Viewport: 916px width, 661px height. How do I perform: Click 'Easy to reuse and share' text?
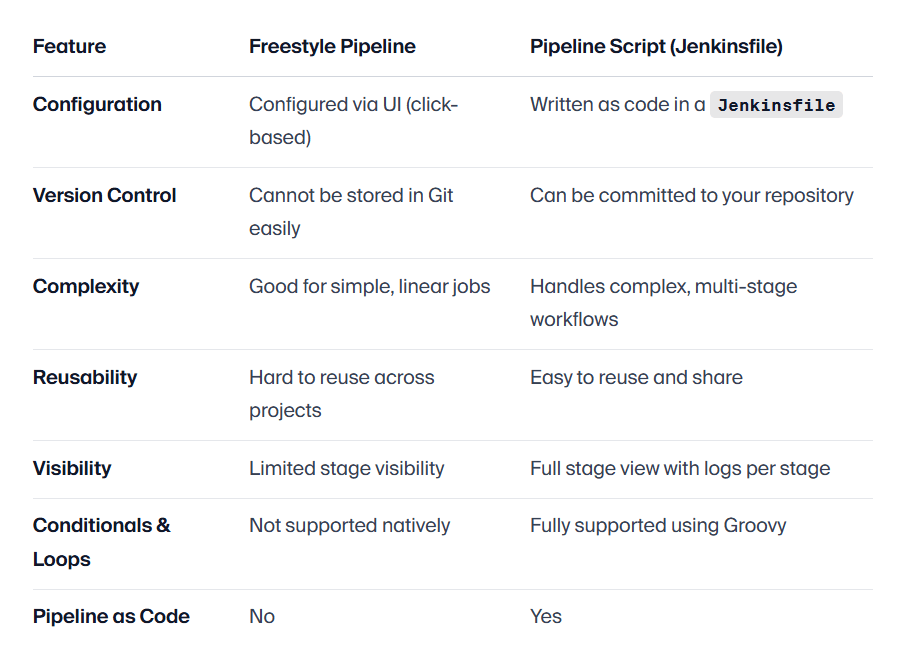point(636,378)
